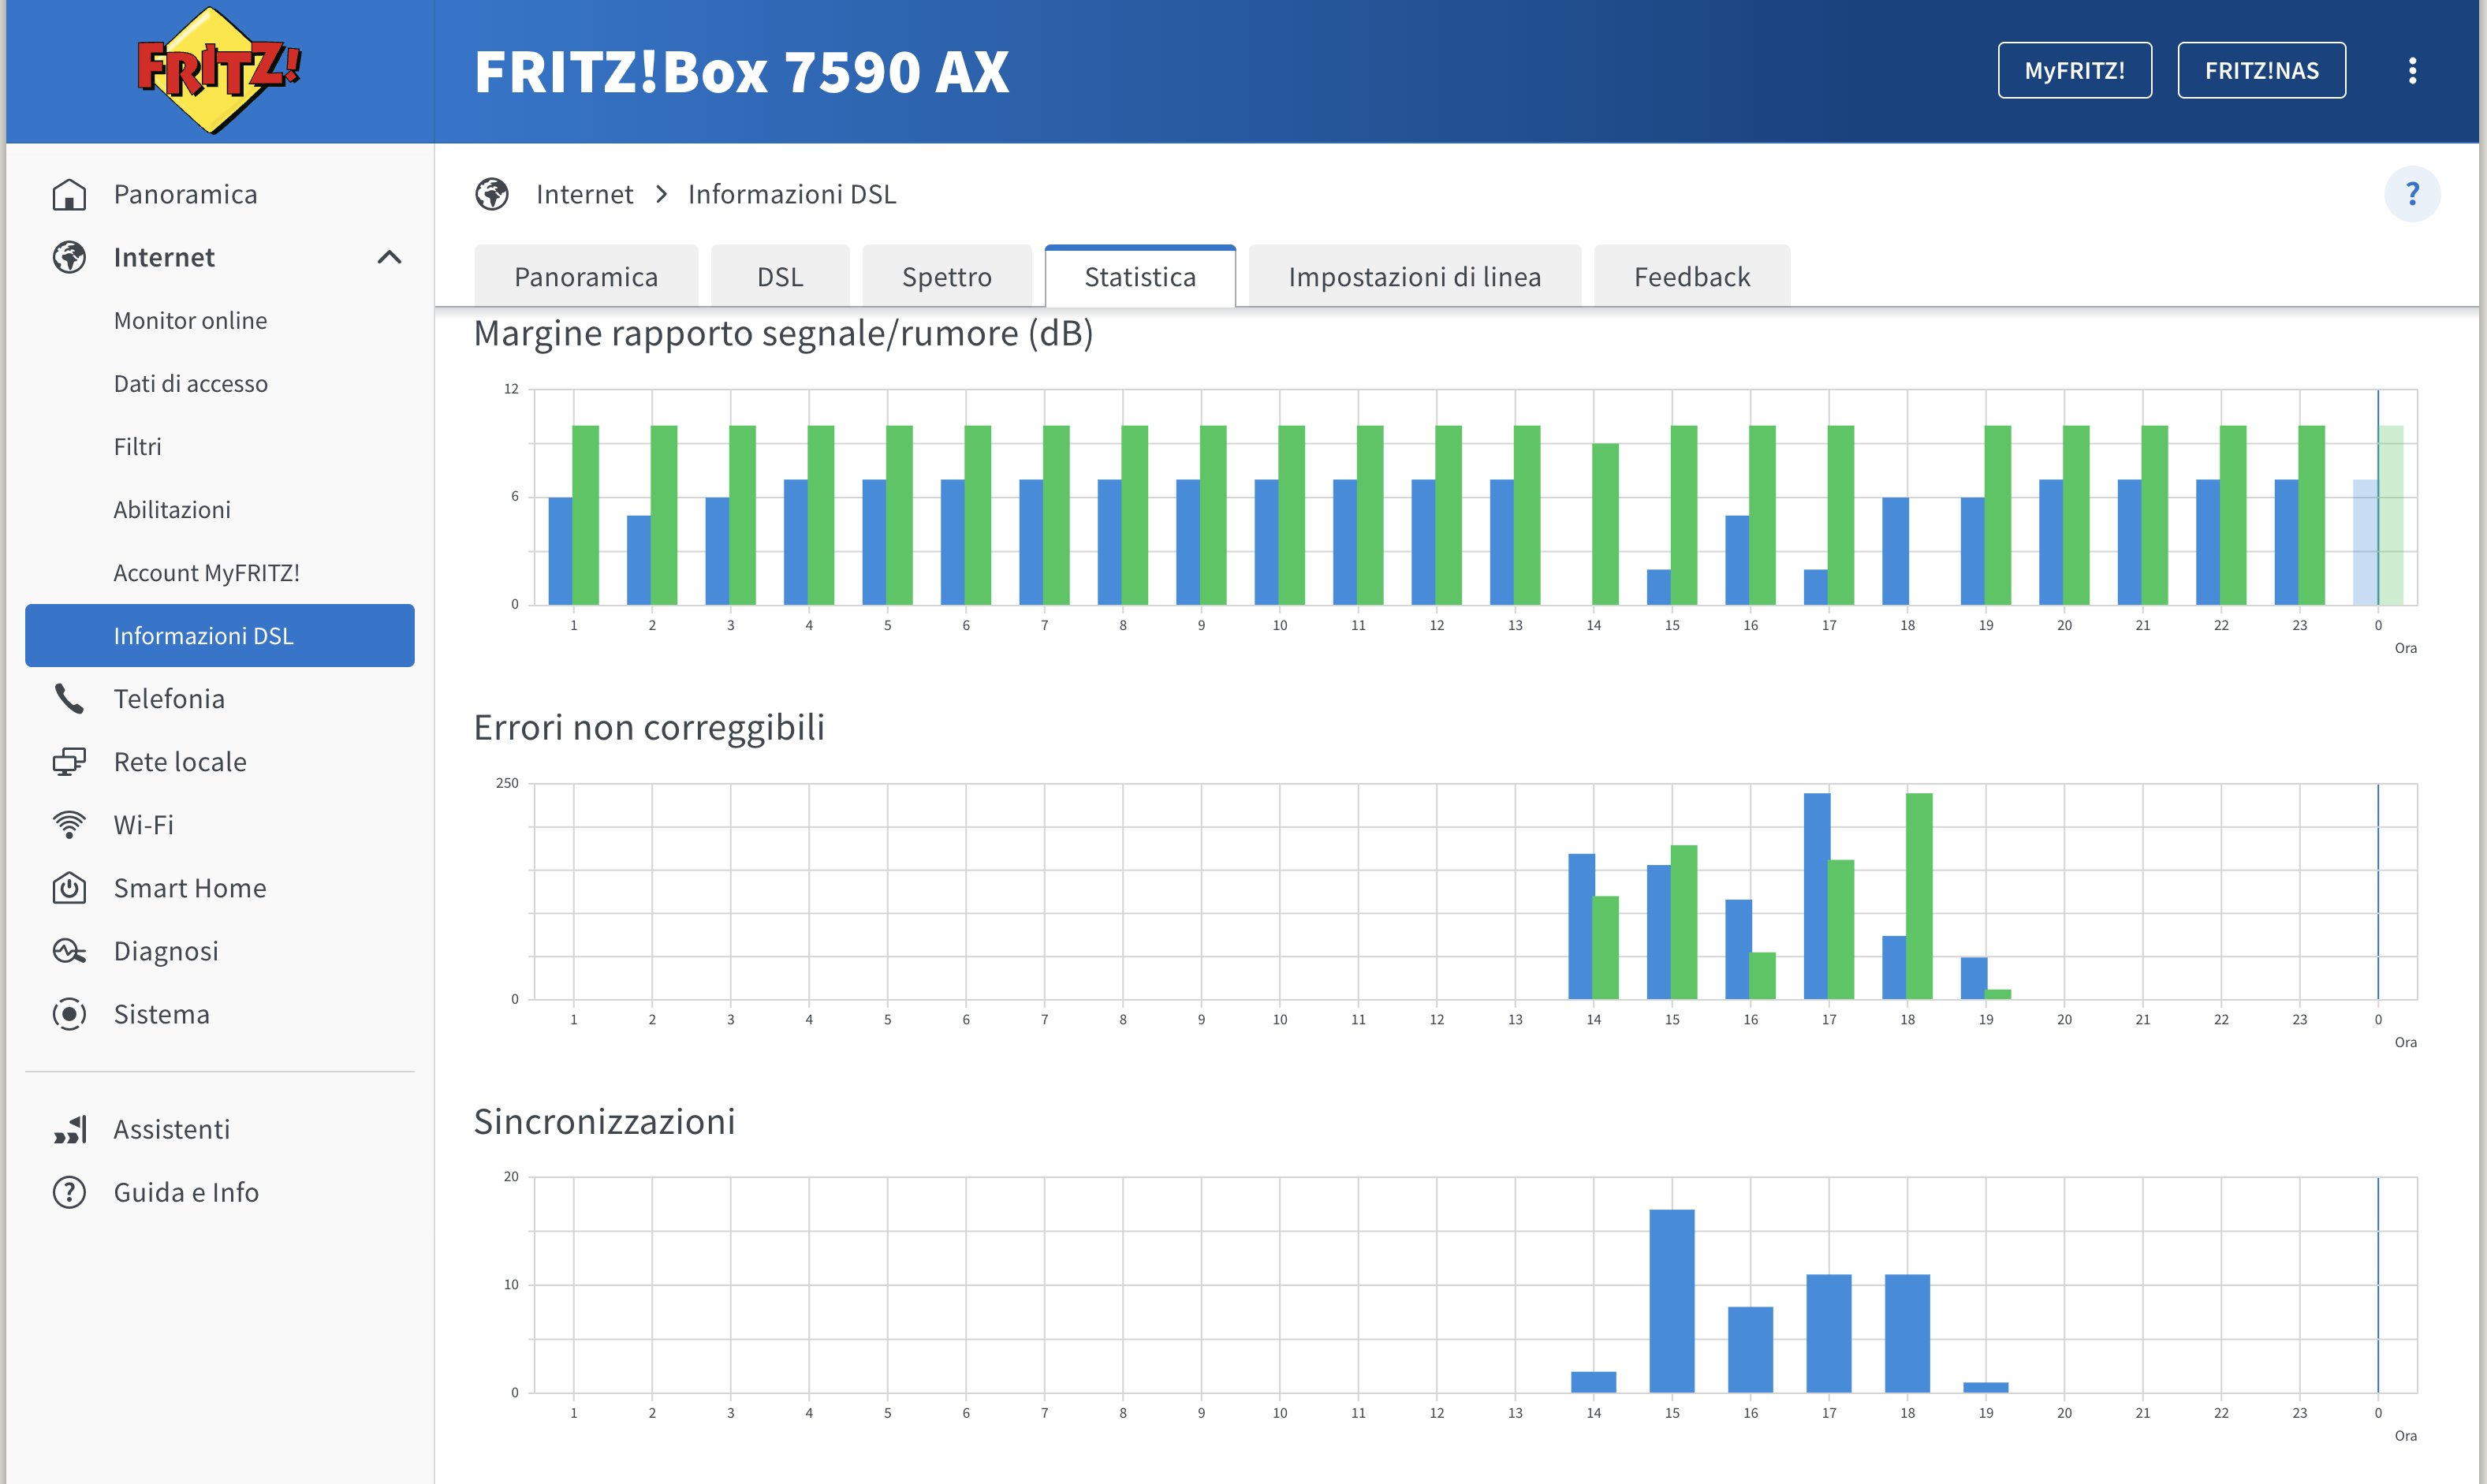Click the breadcrumb globe icon
Viewport: 2487px width, 1484px height.
491,194
